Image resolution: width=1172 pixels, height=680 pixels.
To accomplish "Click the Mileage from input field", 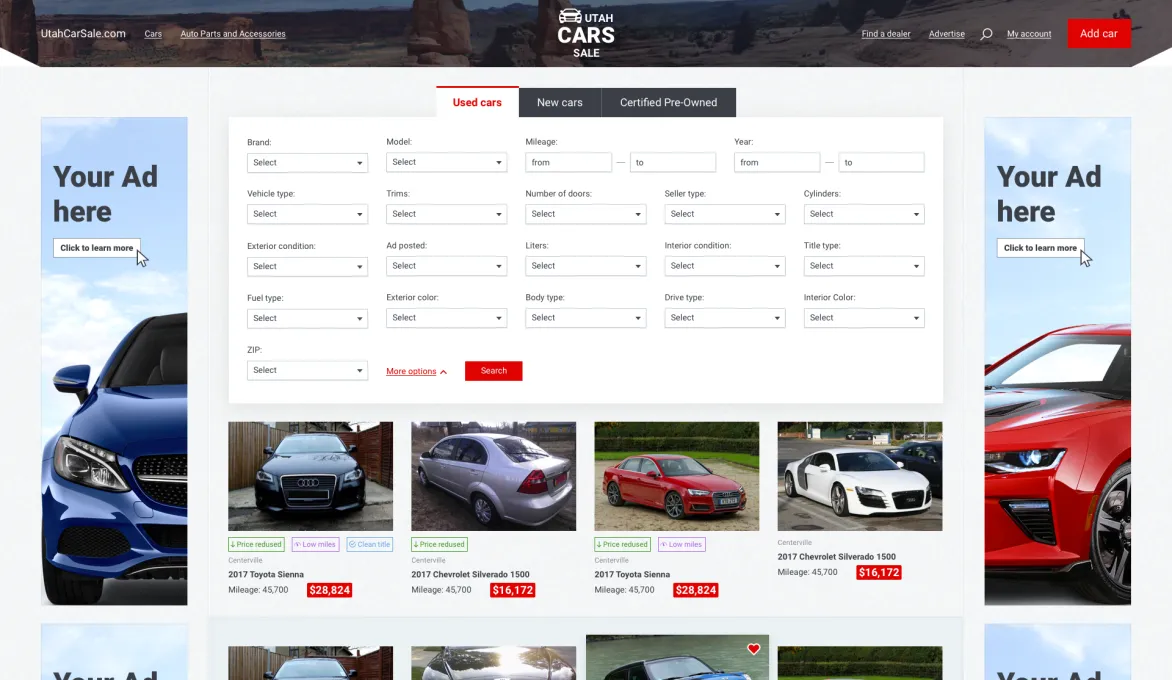I will coord(568,162).
